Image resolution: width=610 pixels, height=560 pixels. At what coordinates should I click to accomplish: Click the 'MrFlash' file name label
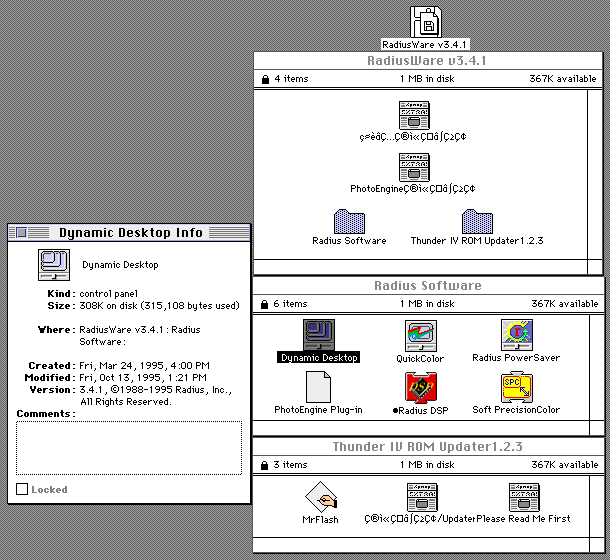click(321, 520)
